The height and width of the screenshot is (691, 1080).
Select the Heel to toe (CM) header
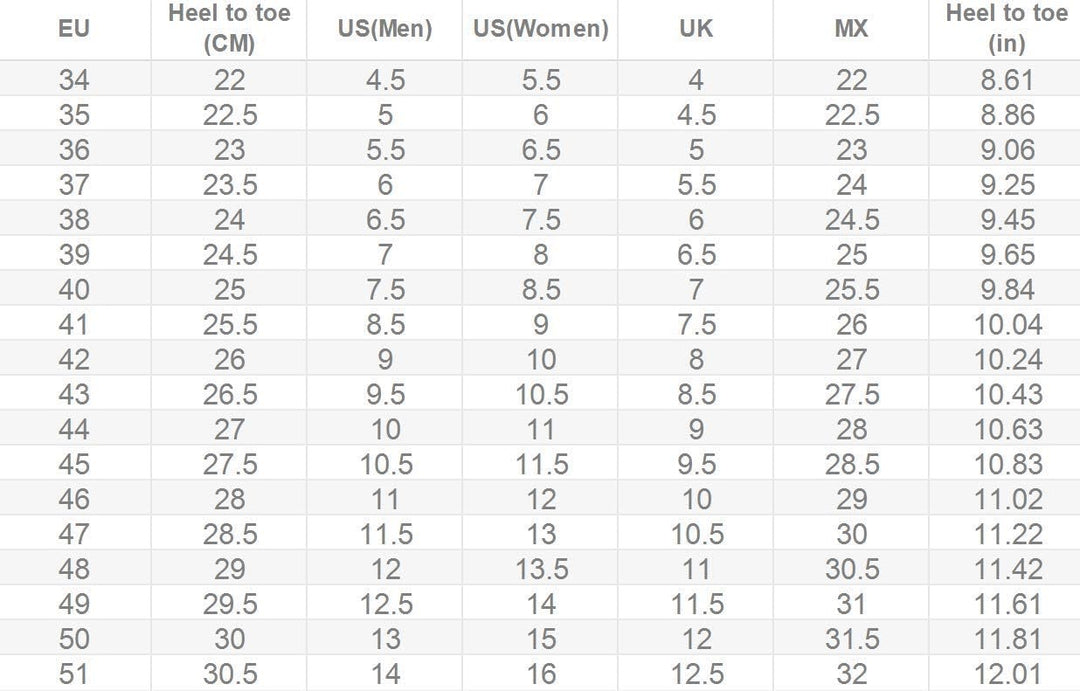pyautogui.click(x=229, y=29)
